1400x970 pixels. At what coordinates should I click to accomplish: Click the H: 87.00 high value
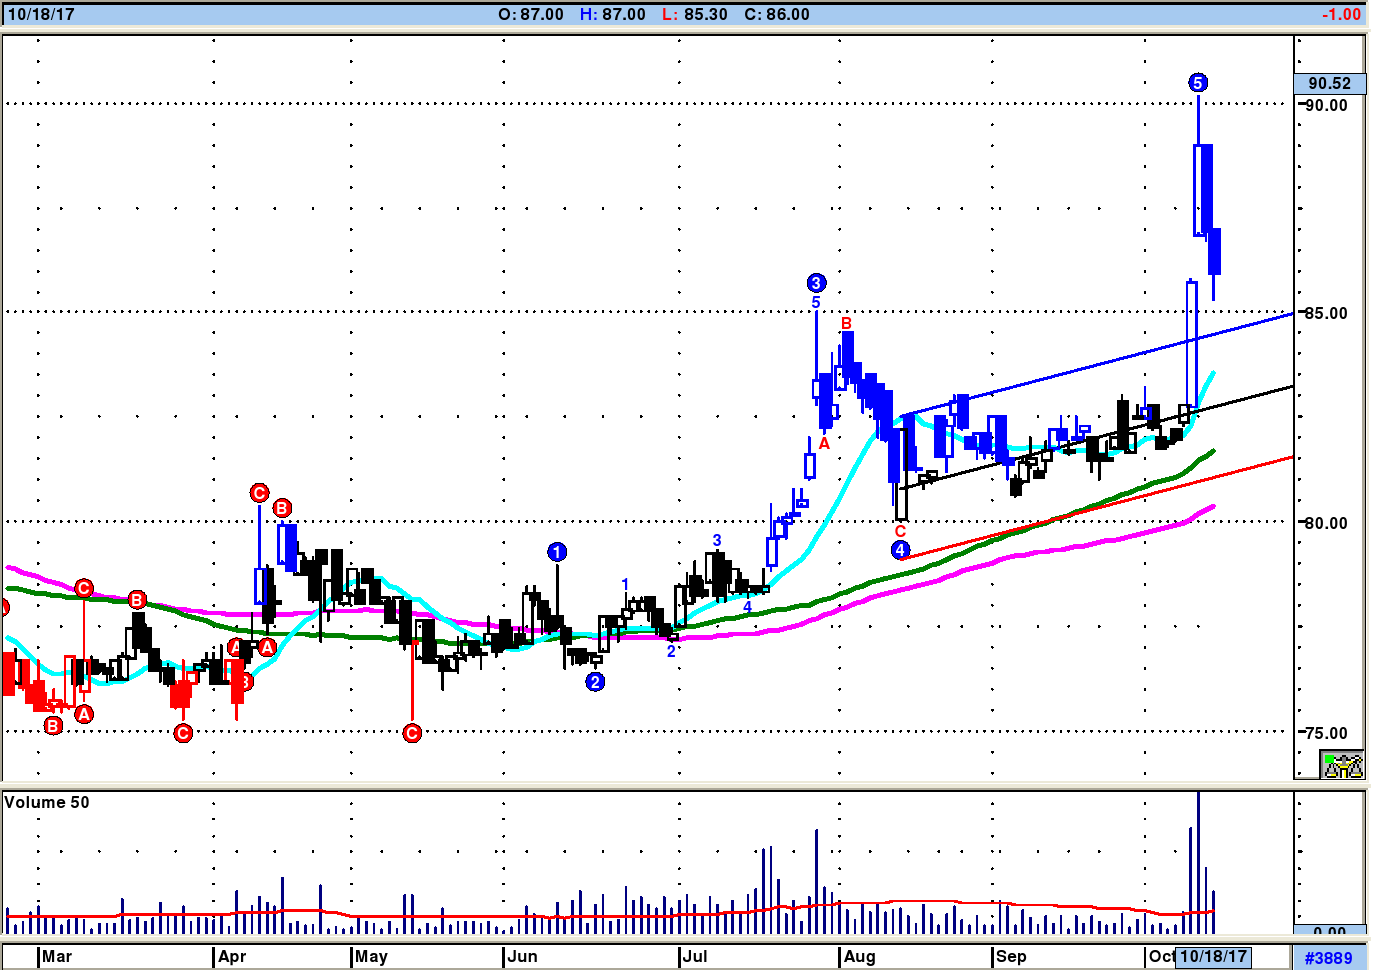[613, 15]
